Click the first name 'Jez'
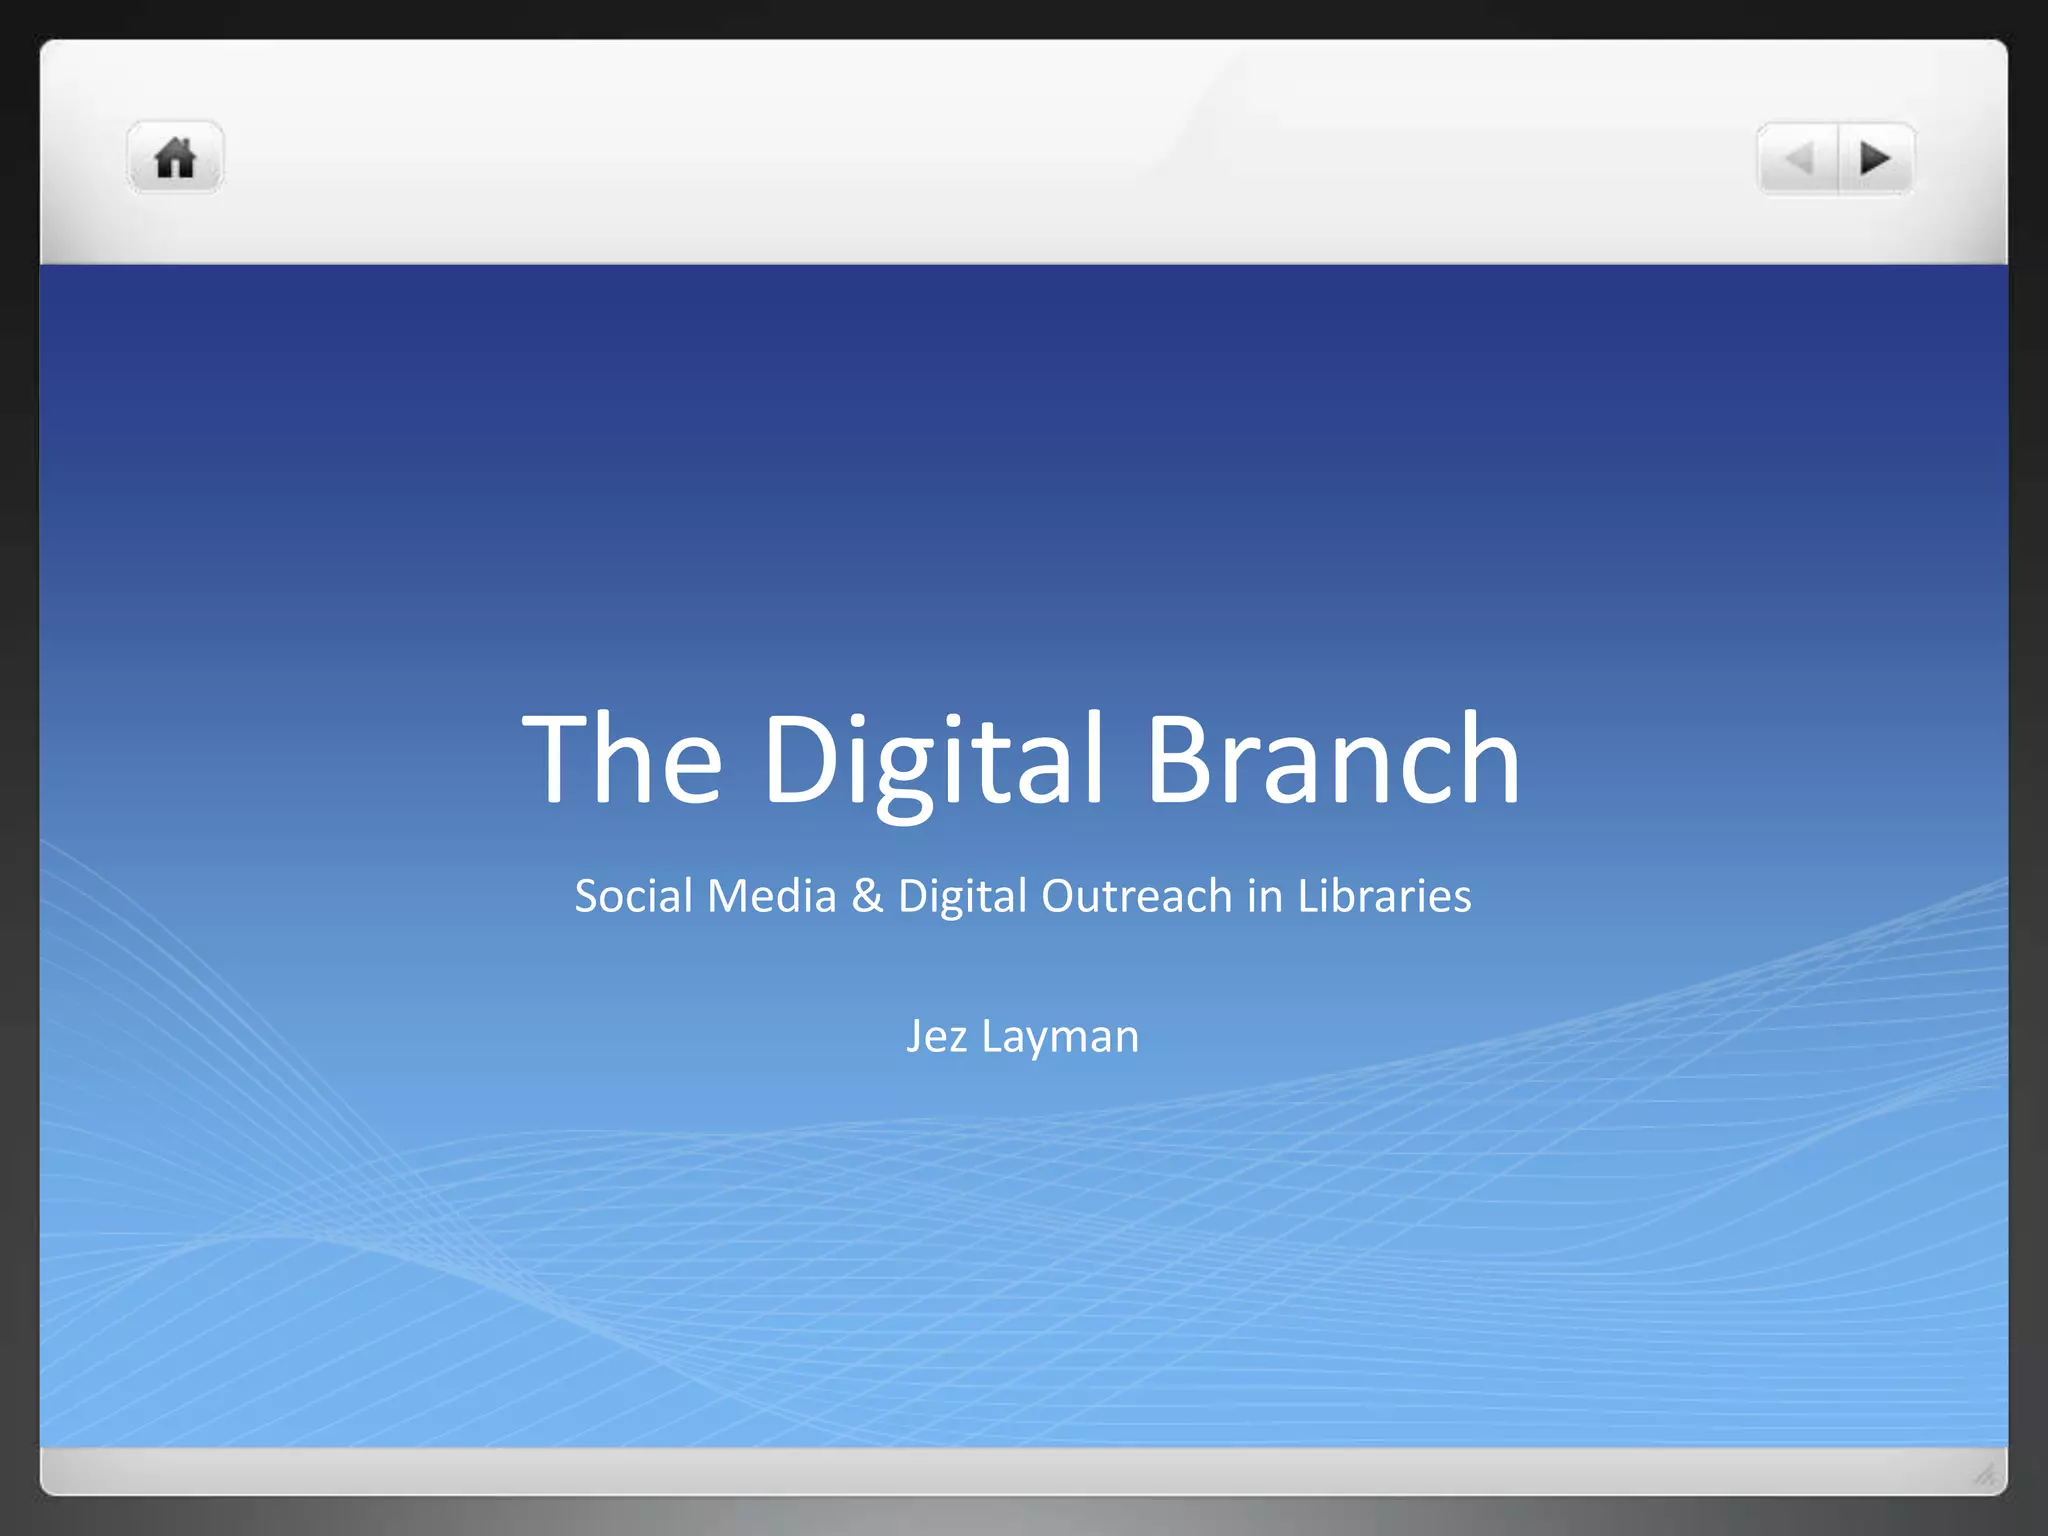Image resolution: width=2048 pixels, height=1536 pixels. [x=936, y=1036]
